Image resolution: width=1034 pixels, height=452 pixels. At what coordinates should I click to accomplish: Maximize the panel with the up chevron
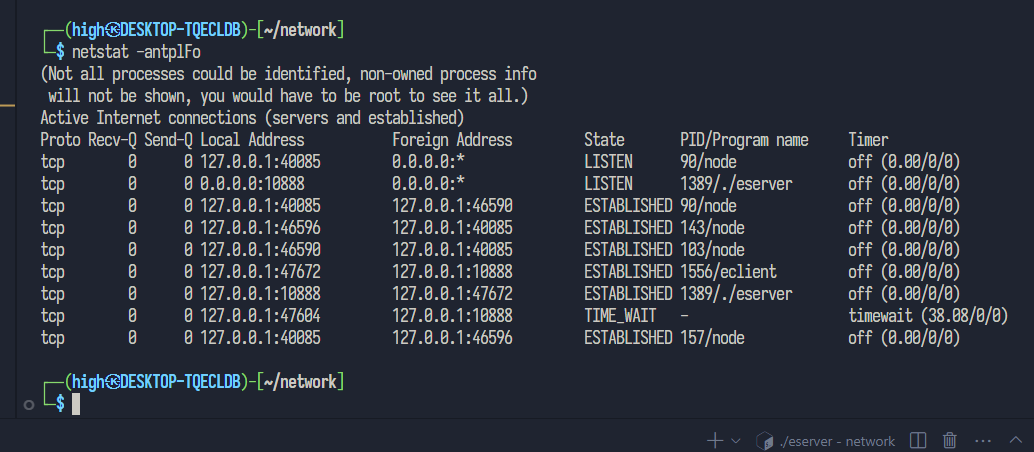pyautogui.click(x=1014, y=440)
